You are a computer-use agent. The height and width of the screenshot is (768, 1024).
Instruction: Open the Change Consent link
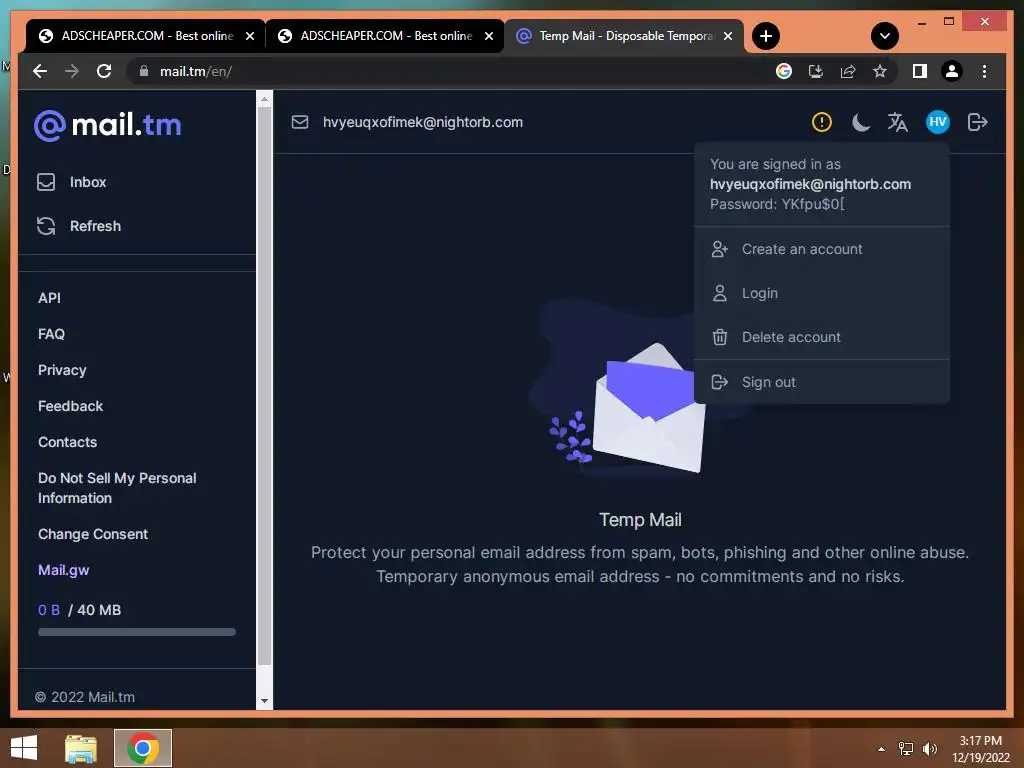coord(93,534)
